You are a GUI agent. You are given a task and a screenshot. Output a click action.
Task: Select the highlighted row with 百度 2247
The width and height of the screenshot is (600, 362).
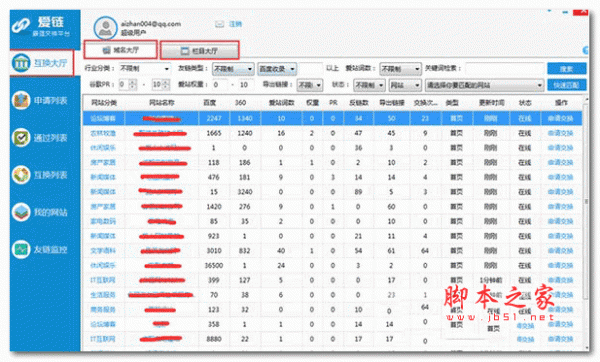[x=333, y=118]
